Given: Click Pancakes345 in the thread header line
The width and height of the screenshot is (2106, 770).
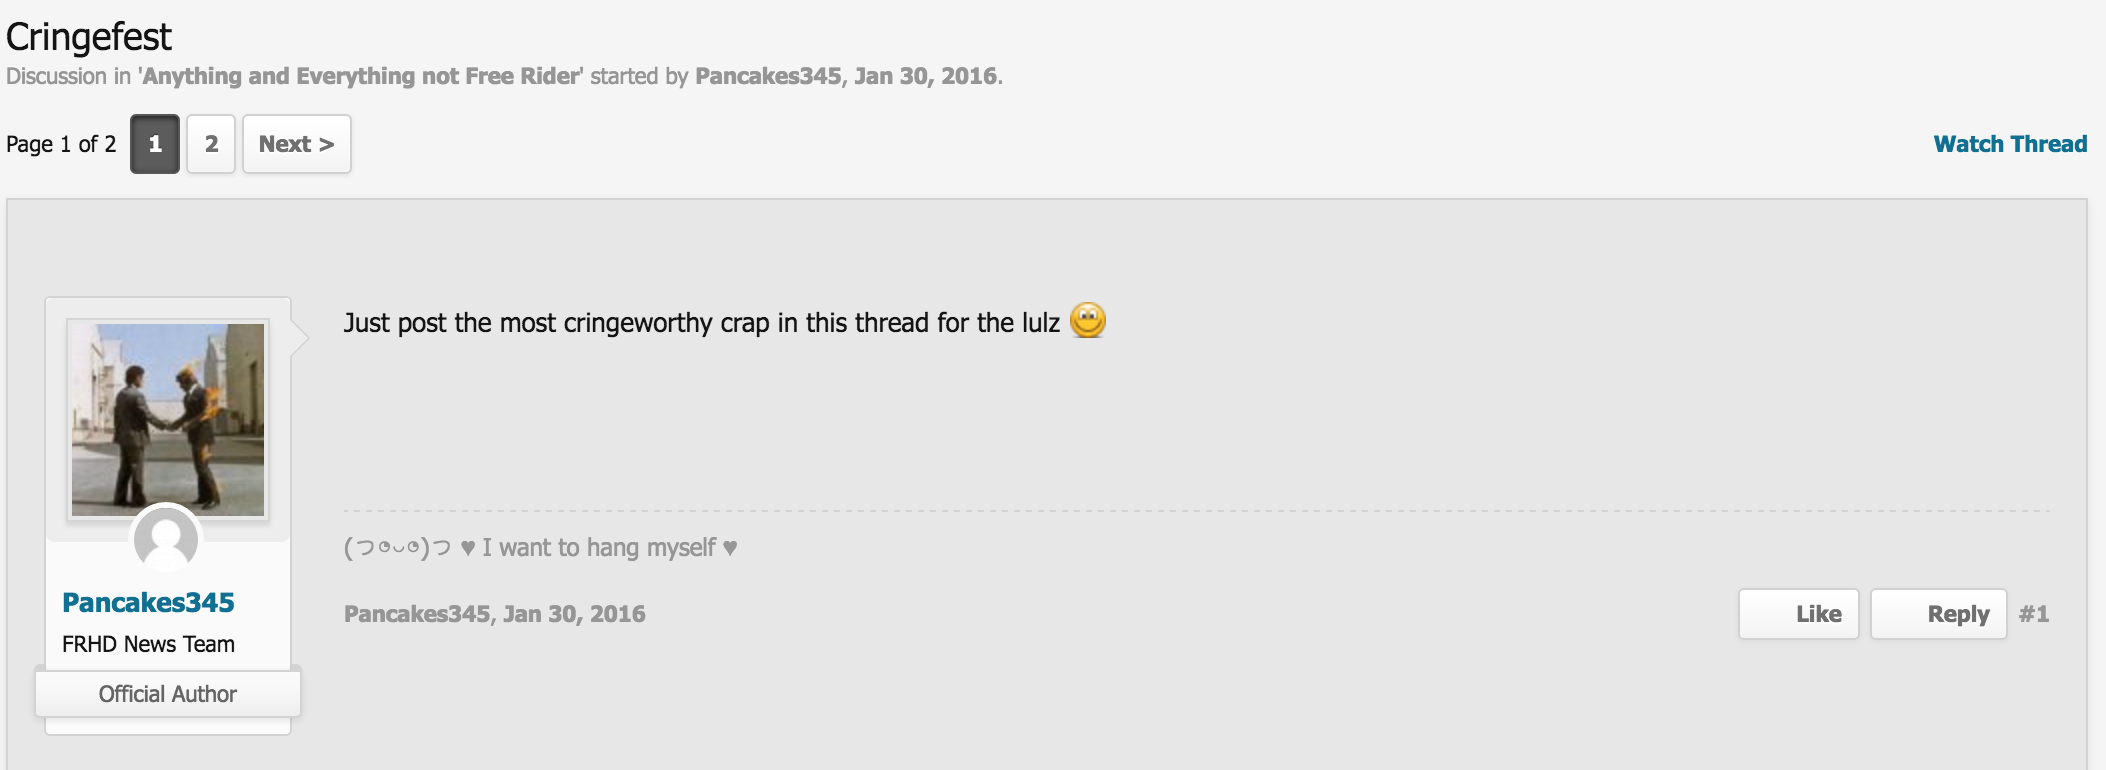Looking at the screenshot, I should point(767,76).
